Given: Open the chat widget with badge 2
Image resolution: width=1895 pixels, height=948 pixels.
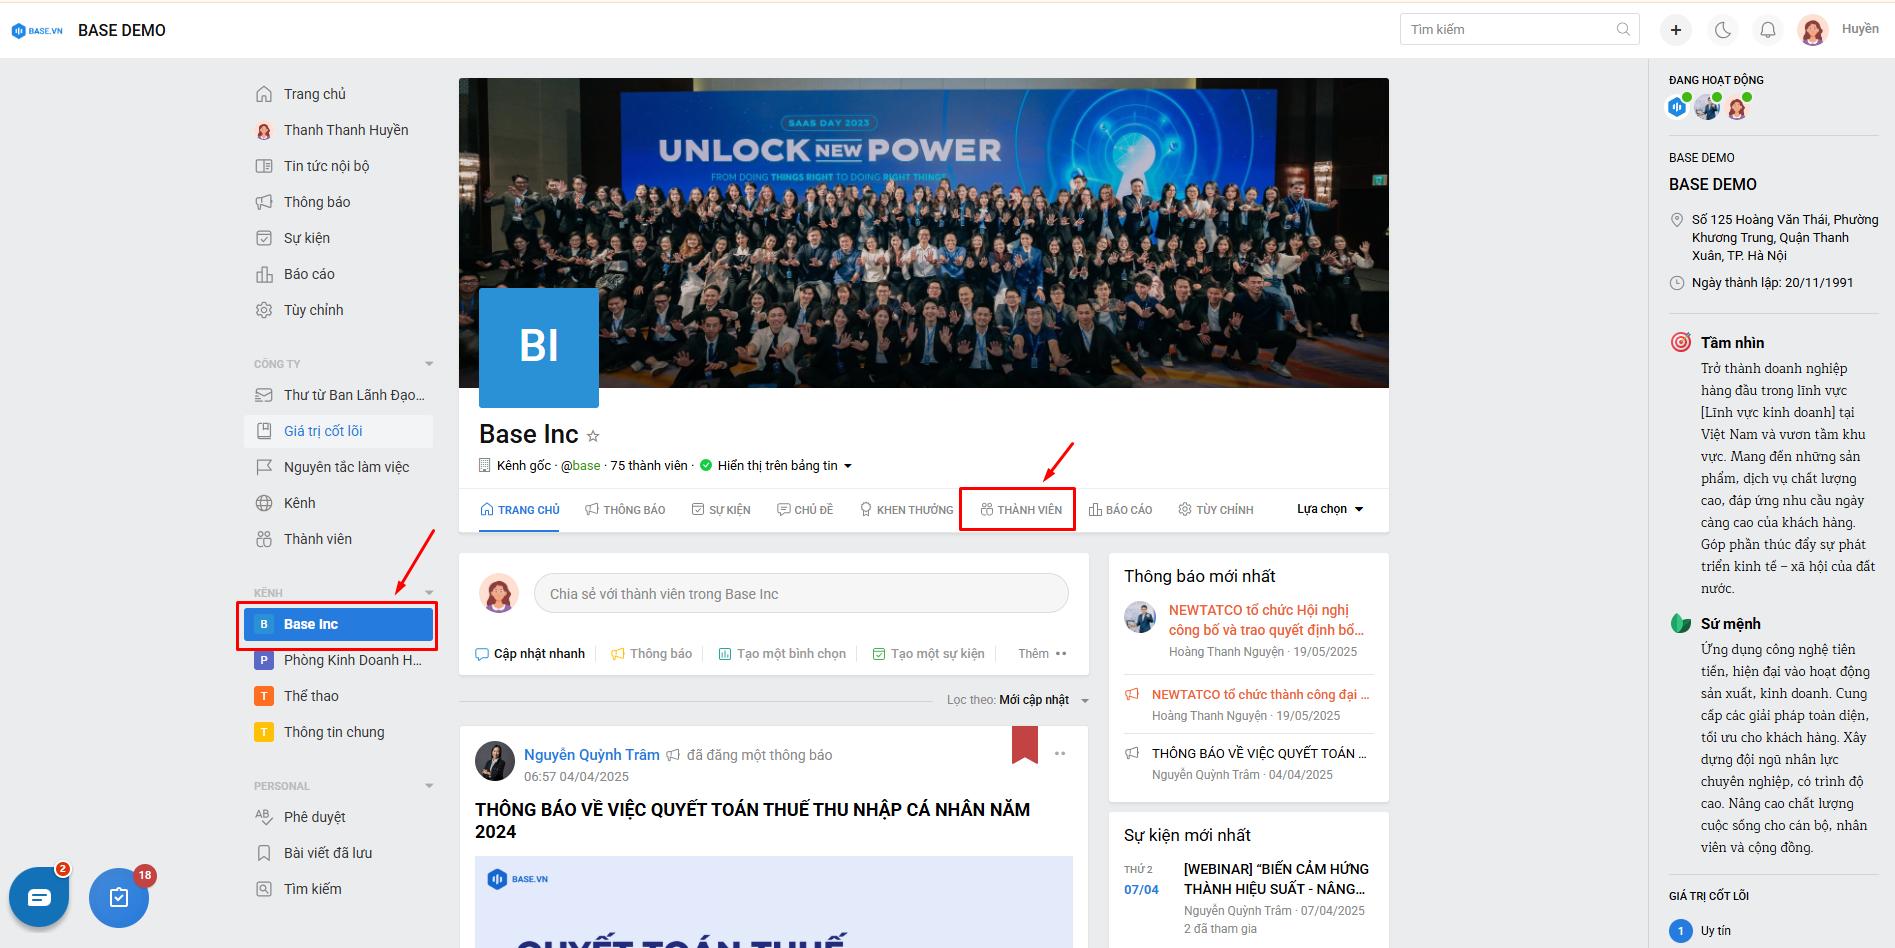Looking at the screenshot, I should pyautogui.click(x=39, y=897).
